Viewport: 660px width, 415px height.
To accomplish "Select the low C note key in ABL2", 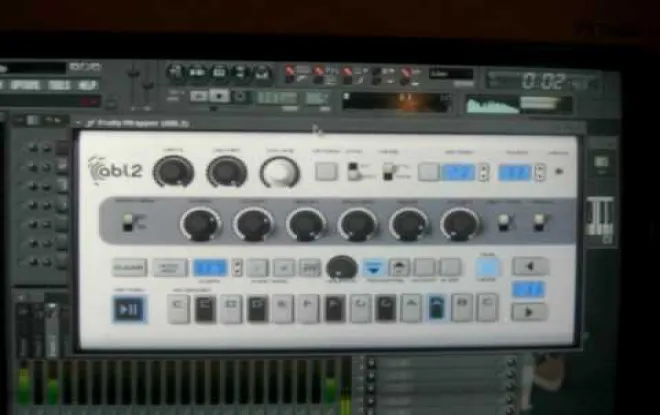I will point(178,309).
